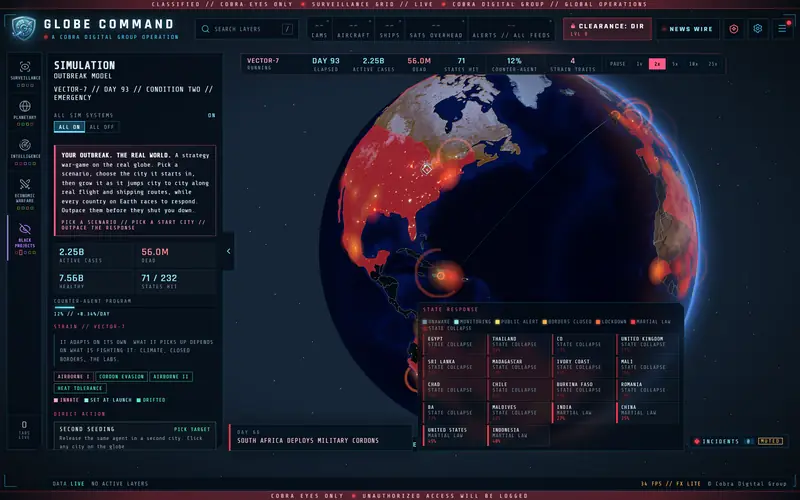This screenshot has width=800, height=500.
Task: Open the Surveillance sidebar section
Action: click(25, 72)
